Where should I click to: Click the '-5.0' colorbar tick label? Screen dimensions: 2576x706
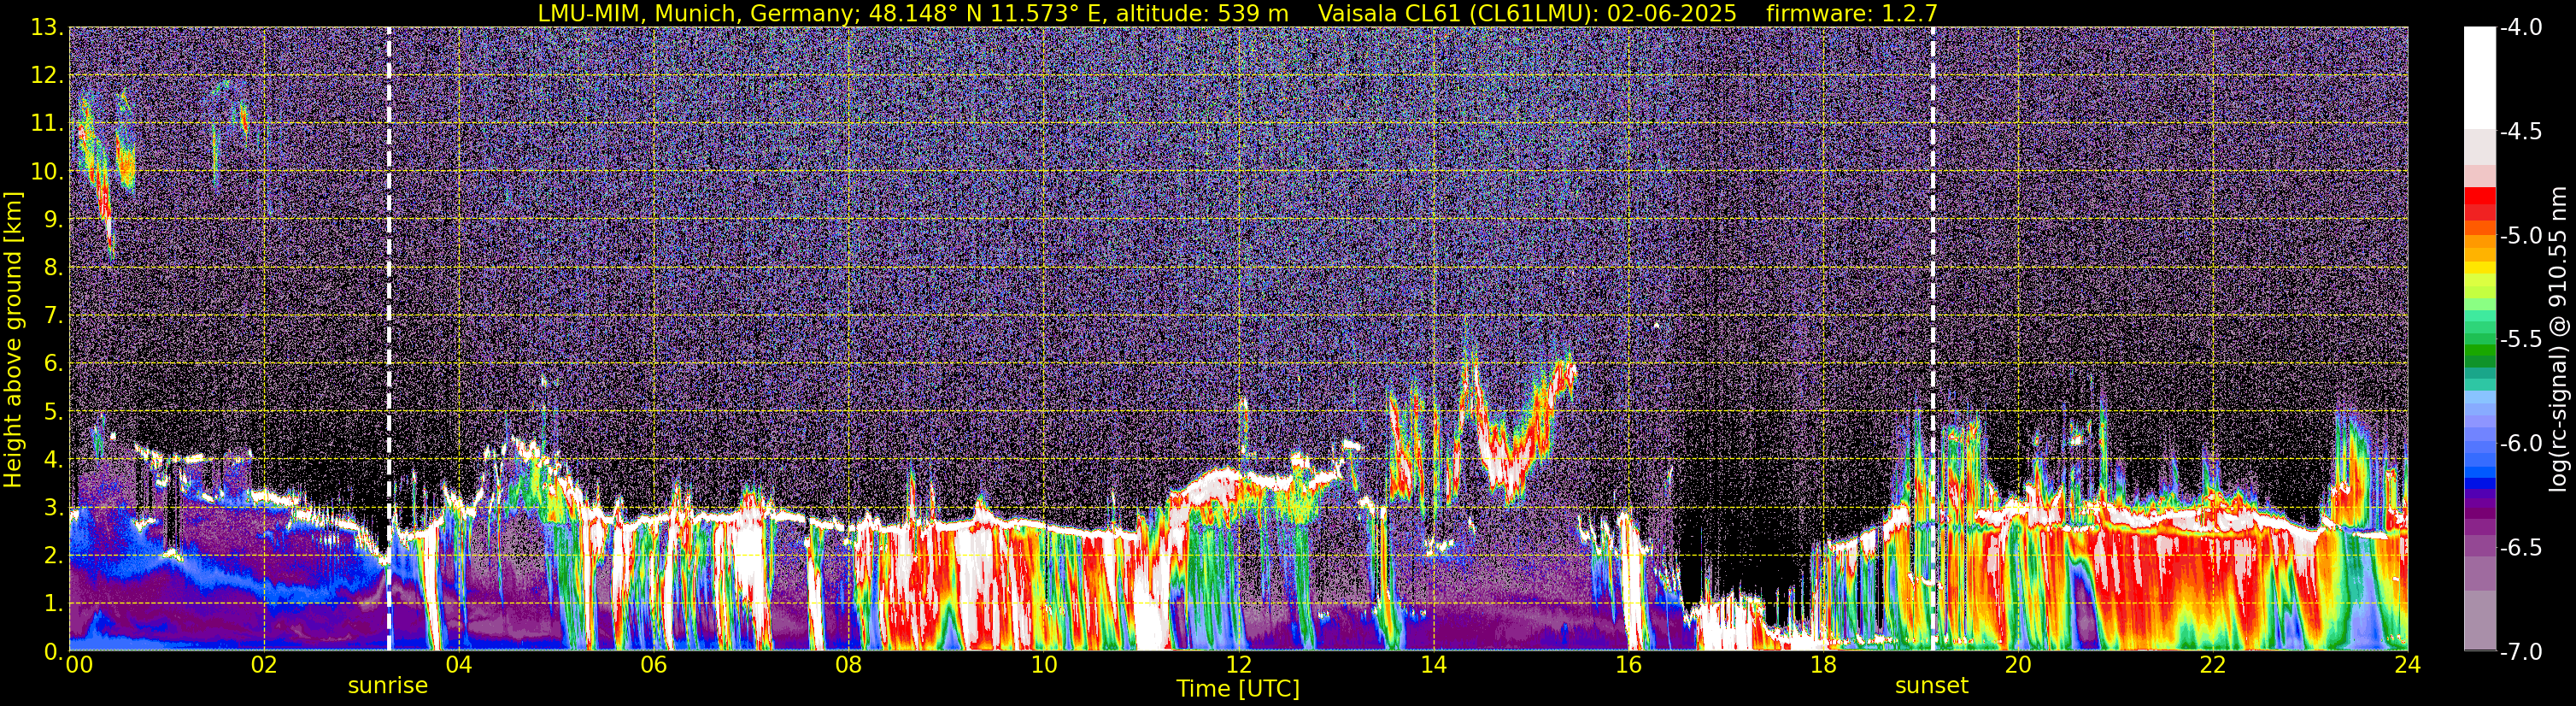2521,236
